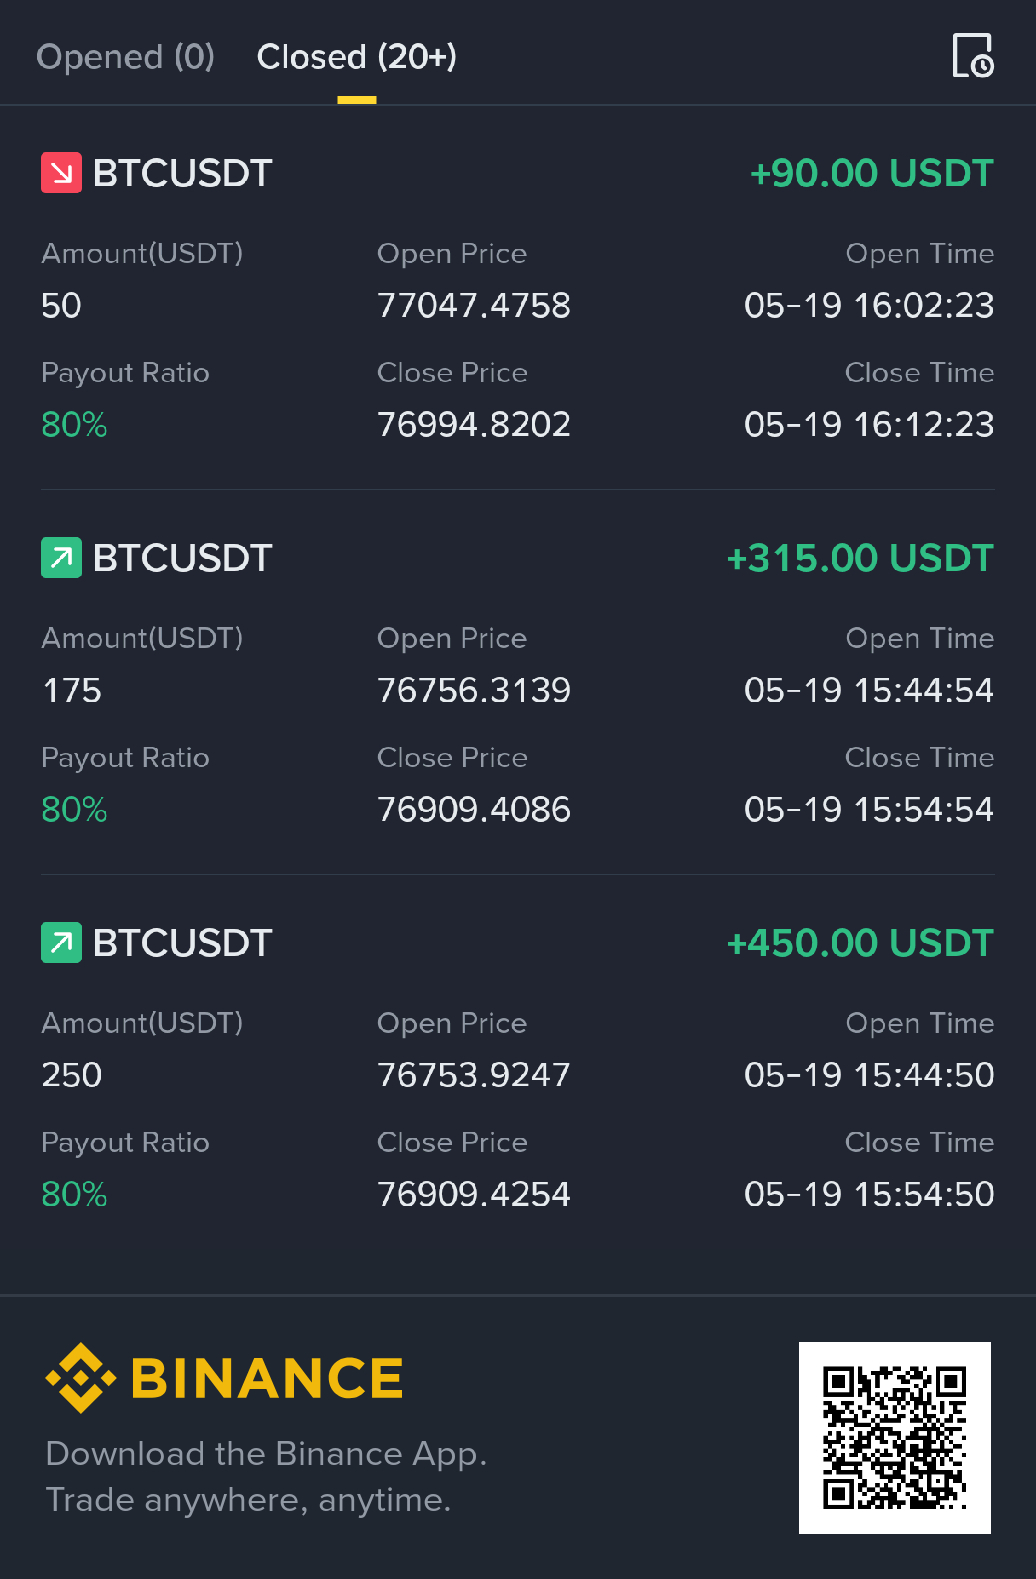Open the +90.00 USDT profit entry
The height and width of the screenshot is (1579, 1036).
pyautogui.click(x=871, y=173)
